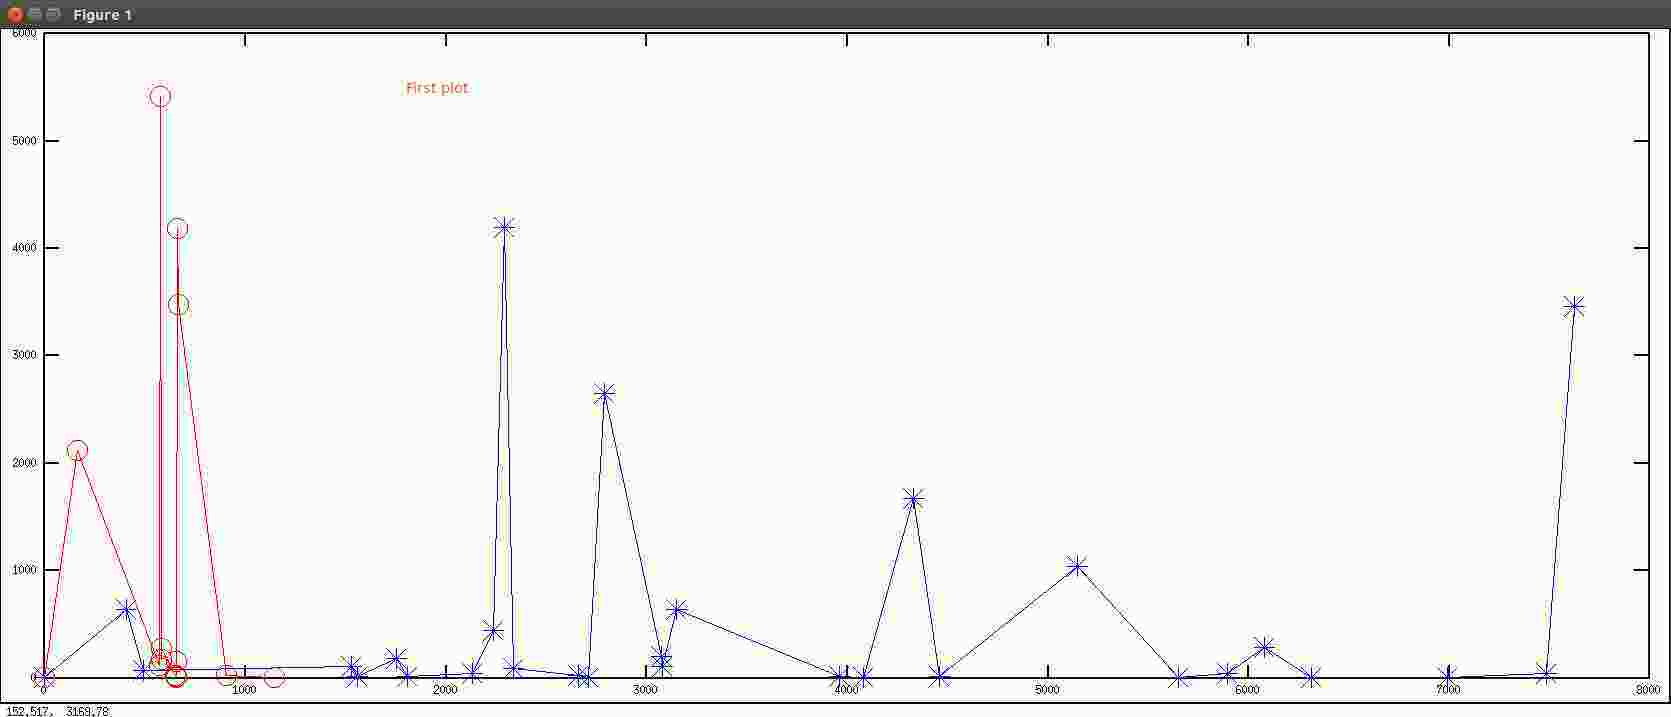Click the y-axis label 4000
This screenshot has height=717, width=1671.
(24, 248)
